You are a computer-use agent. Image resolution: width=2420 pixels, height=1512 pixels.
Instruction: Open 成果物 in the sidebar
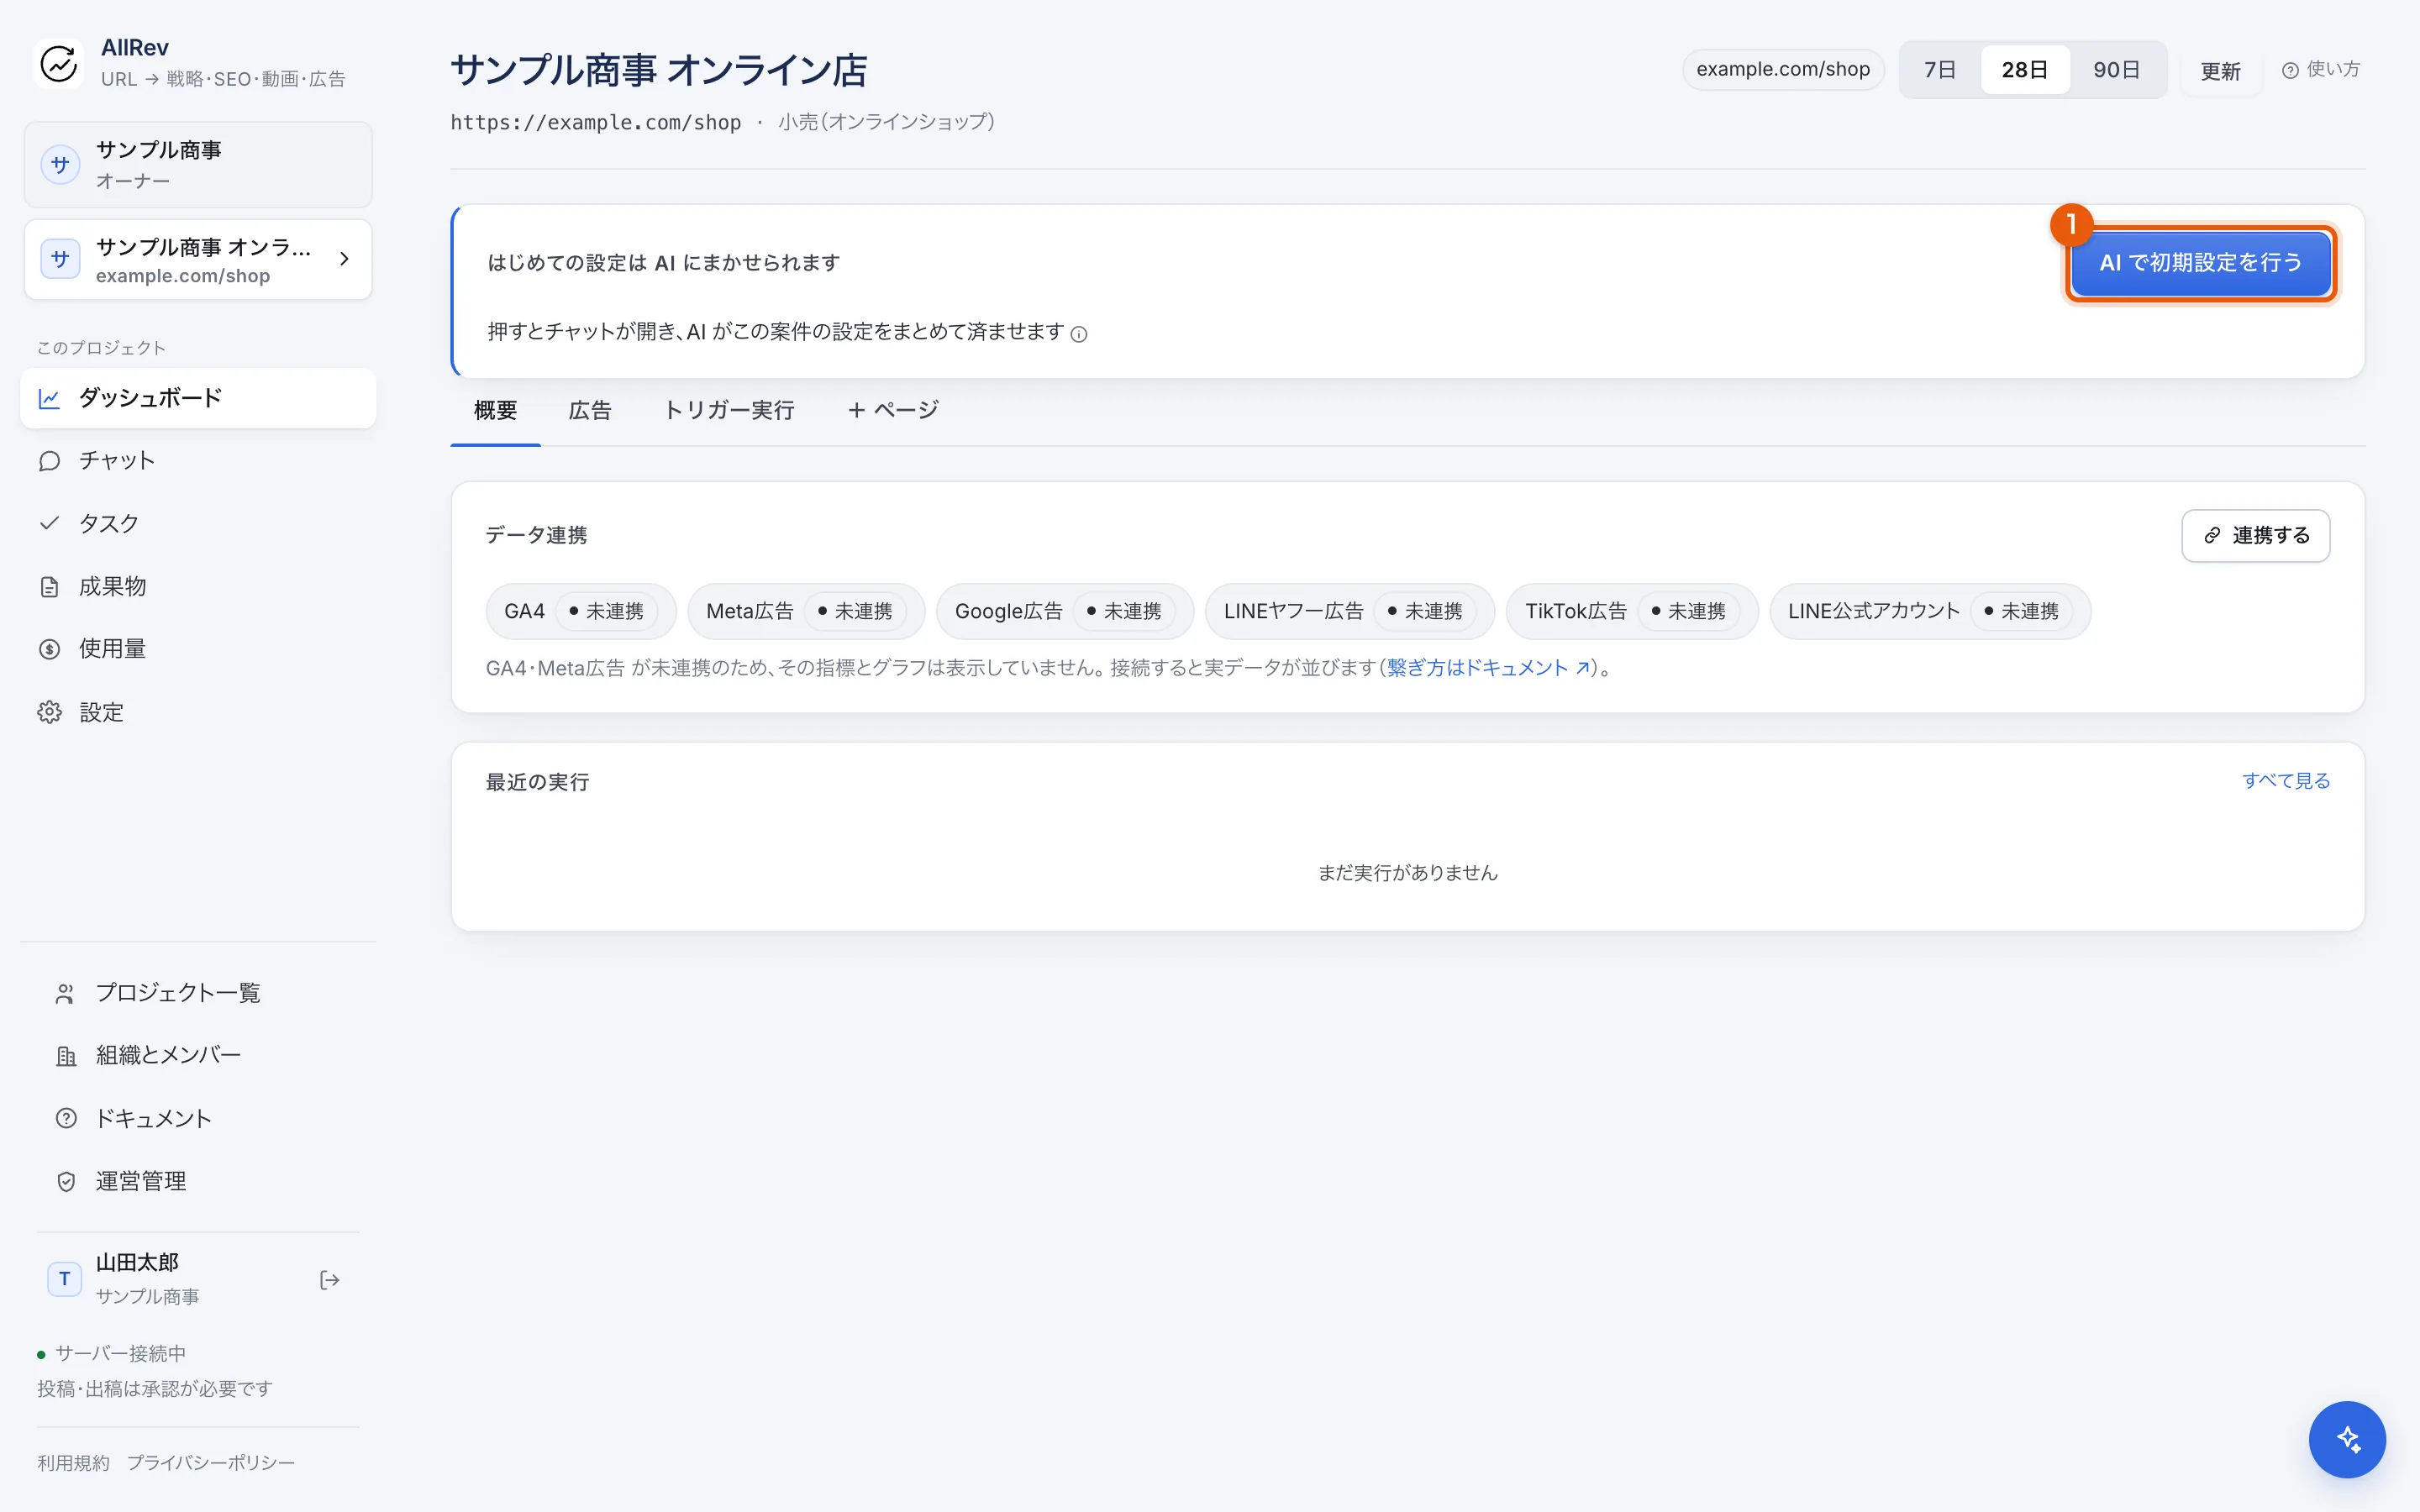pos(198,586)
